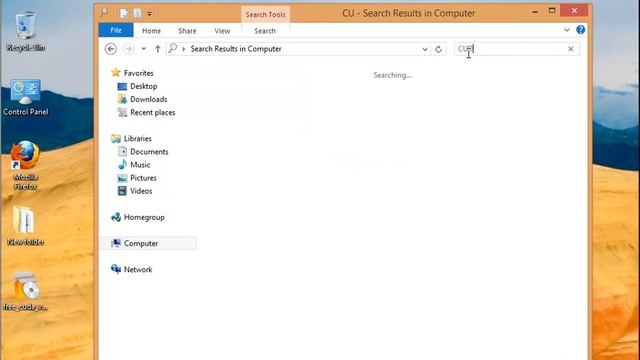Screen dimensions: 640x360
Task: Minimize the Explorer window
Action: (x=535, y=12)
